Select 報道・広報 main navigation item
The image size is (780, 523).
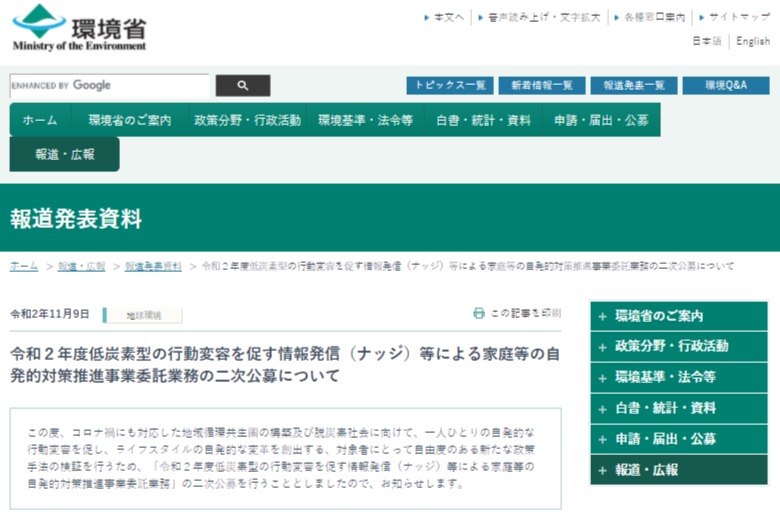[x=64, y=155]
